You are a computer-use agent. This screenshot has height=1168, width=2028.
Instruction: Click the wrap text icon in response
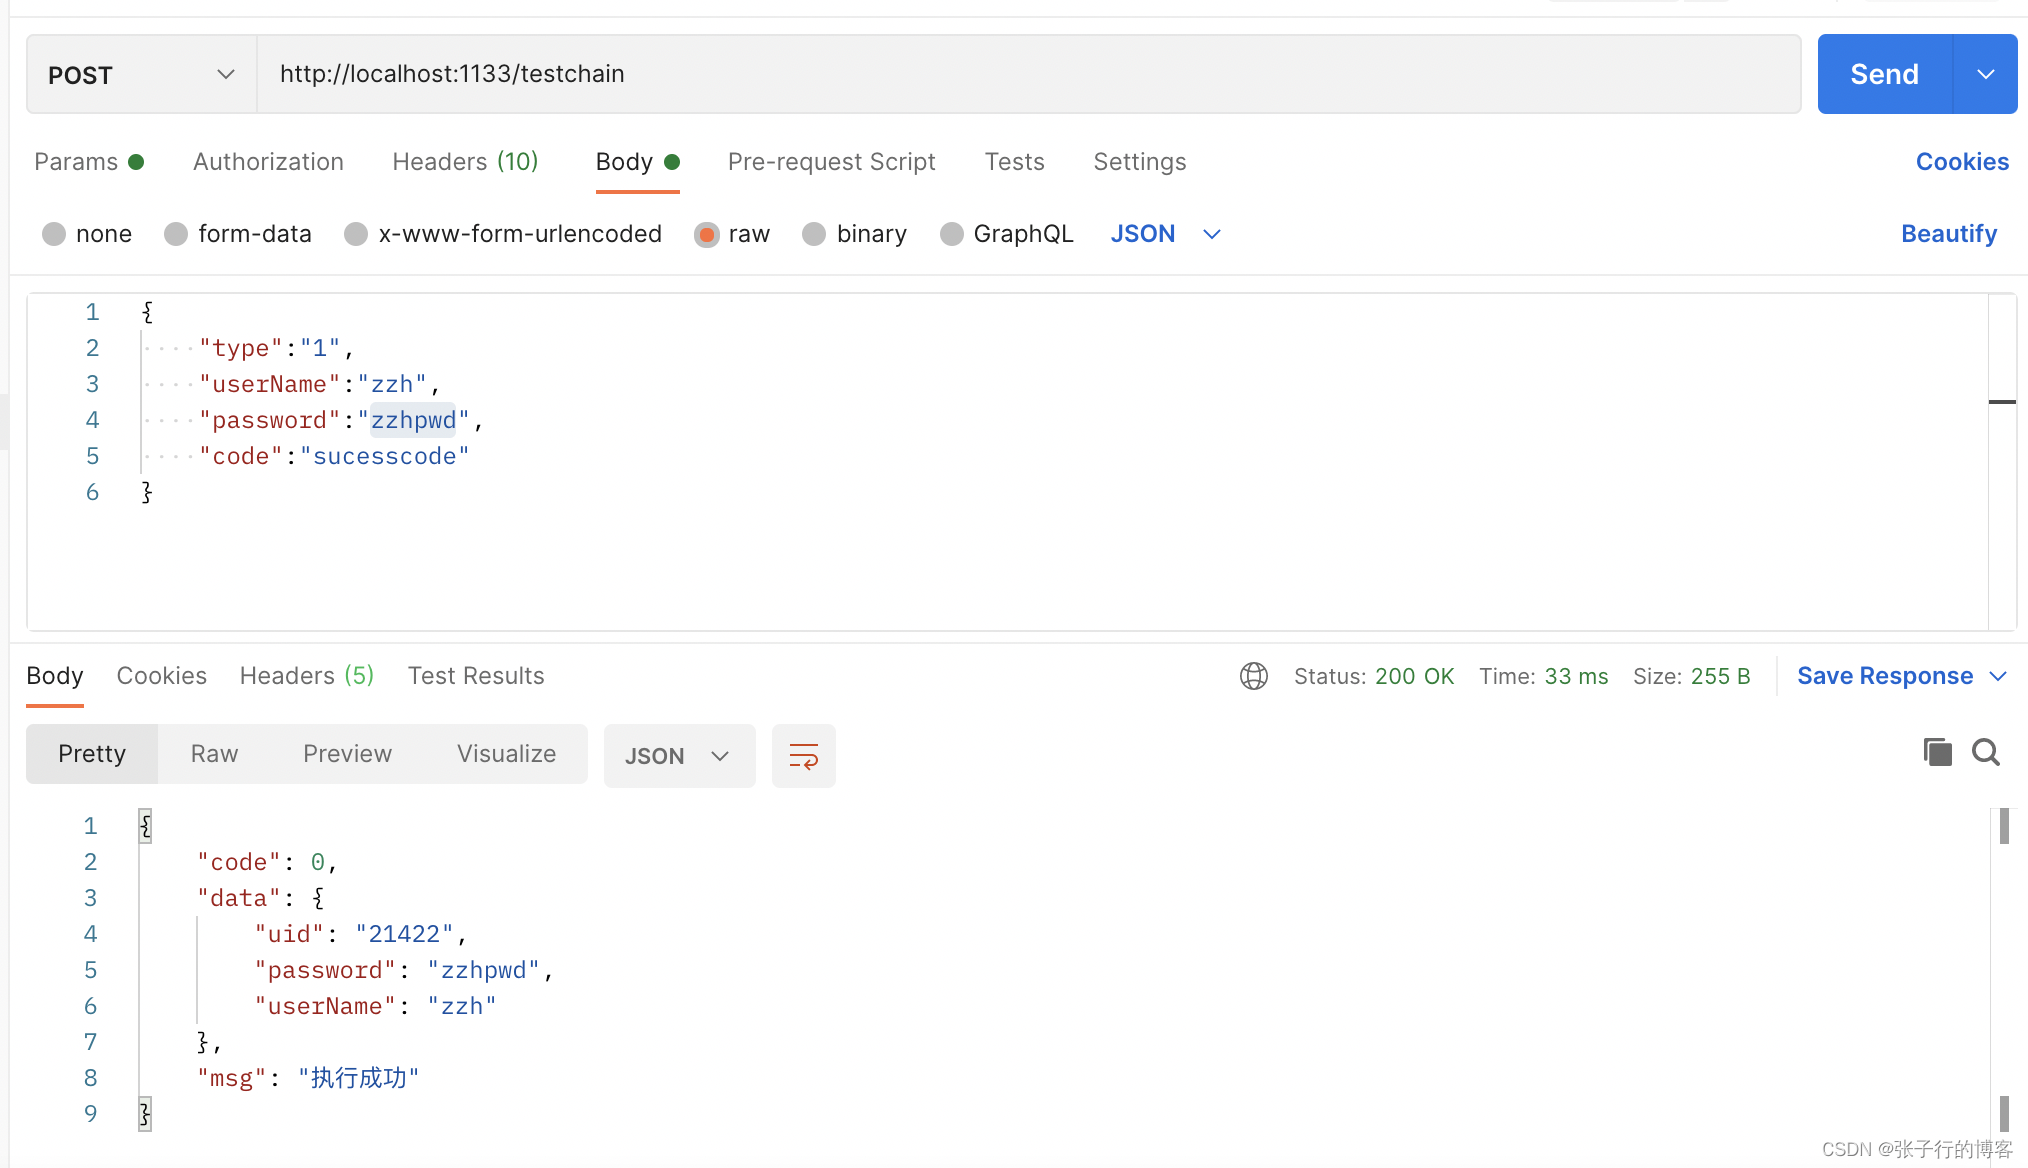[x=804, y=756]
